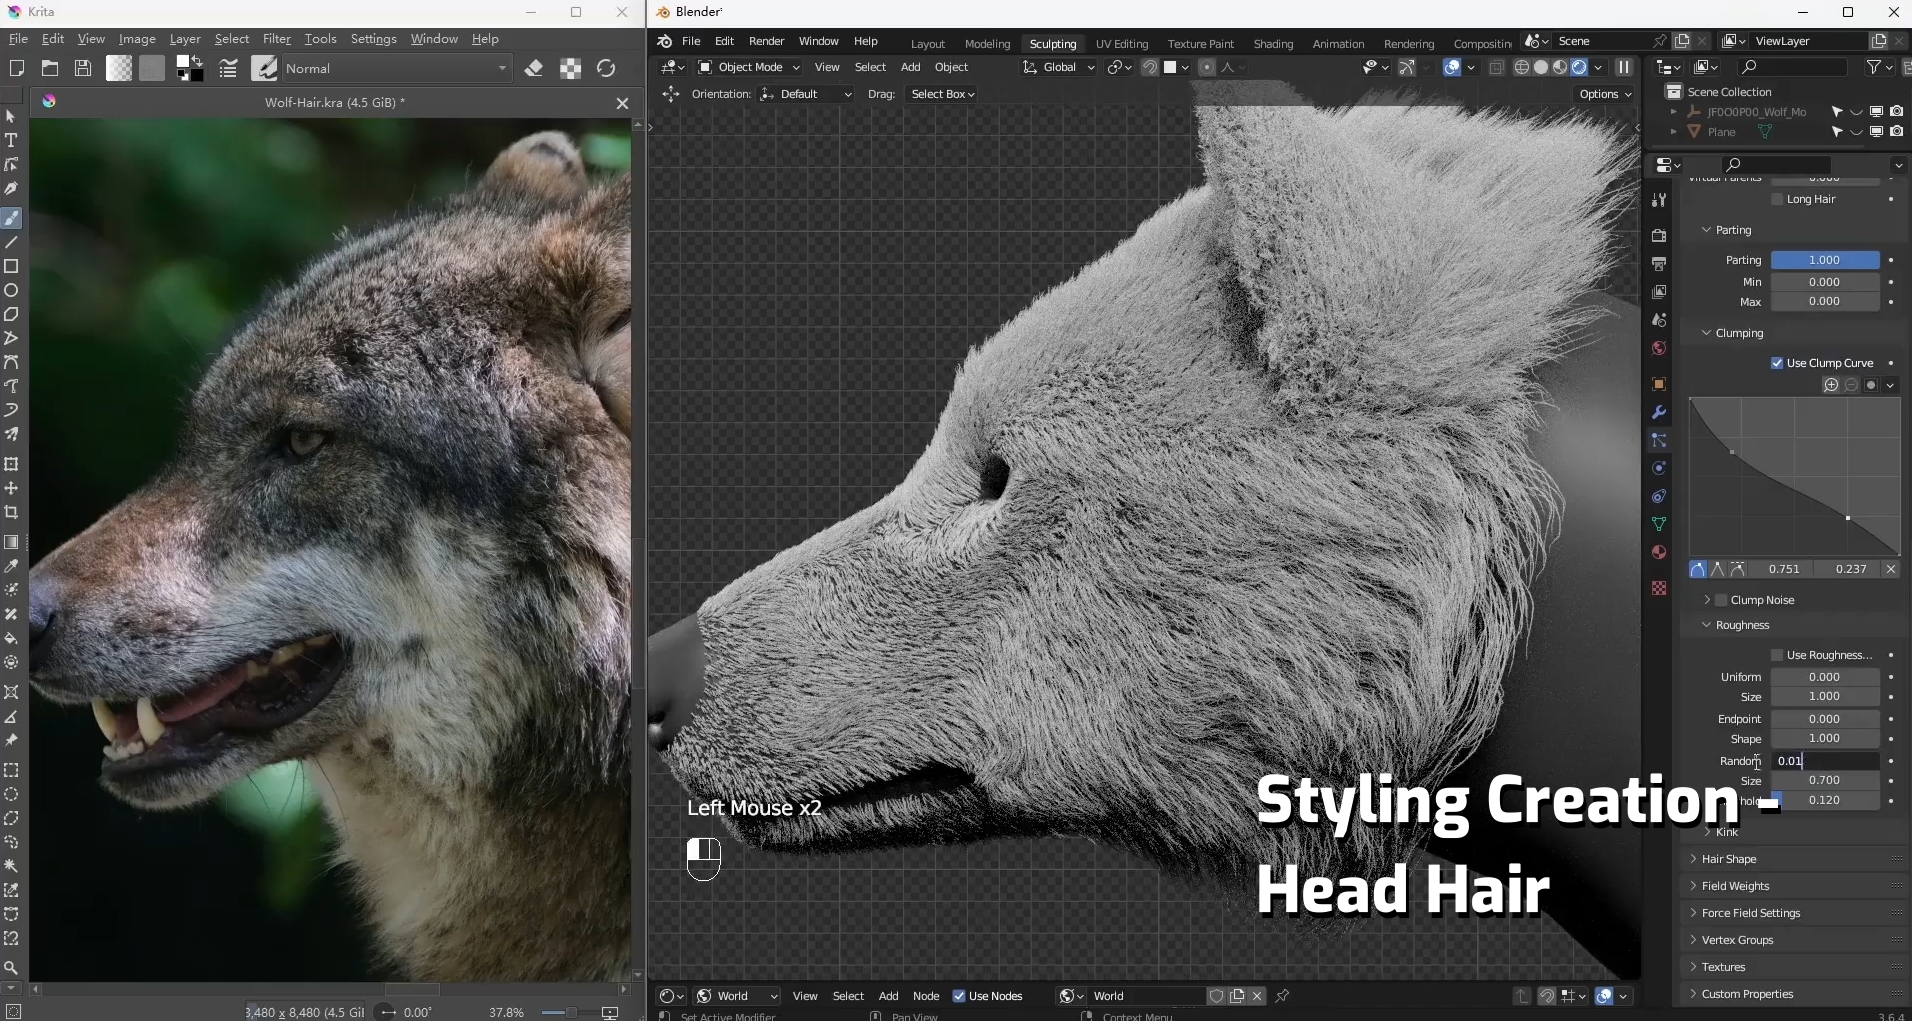The width and height of the screenshot is (1912, 1021).
Task: Select the Zoom tool in Krita toolbox
Action: point(11,967)
